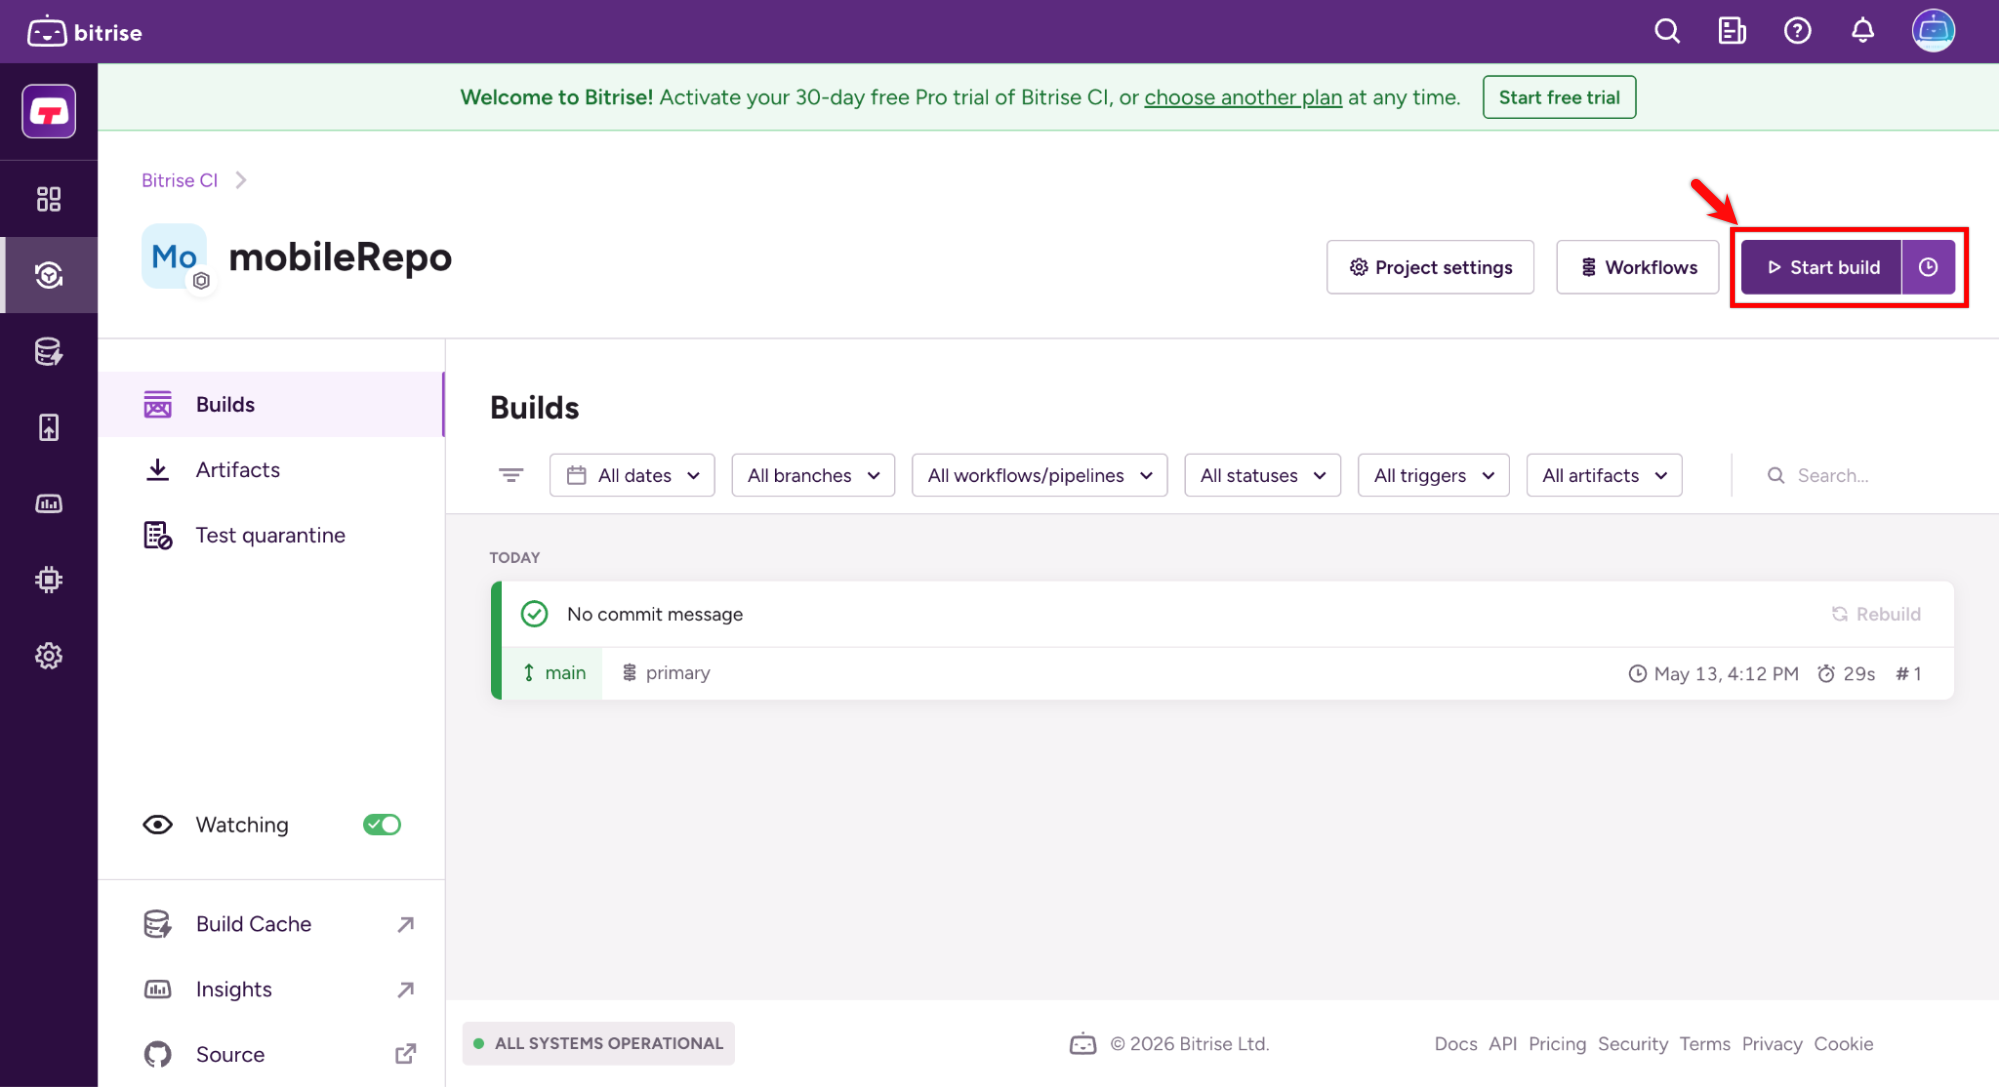
Task: Click the main branch label on build
Action: 555,673
